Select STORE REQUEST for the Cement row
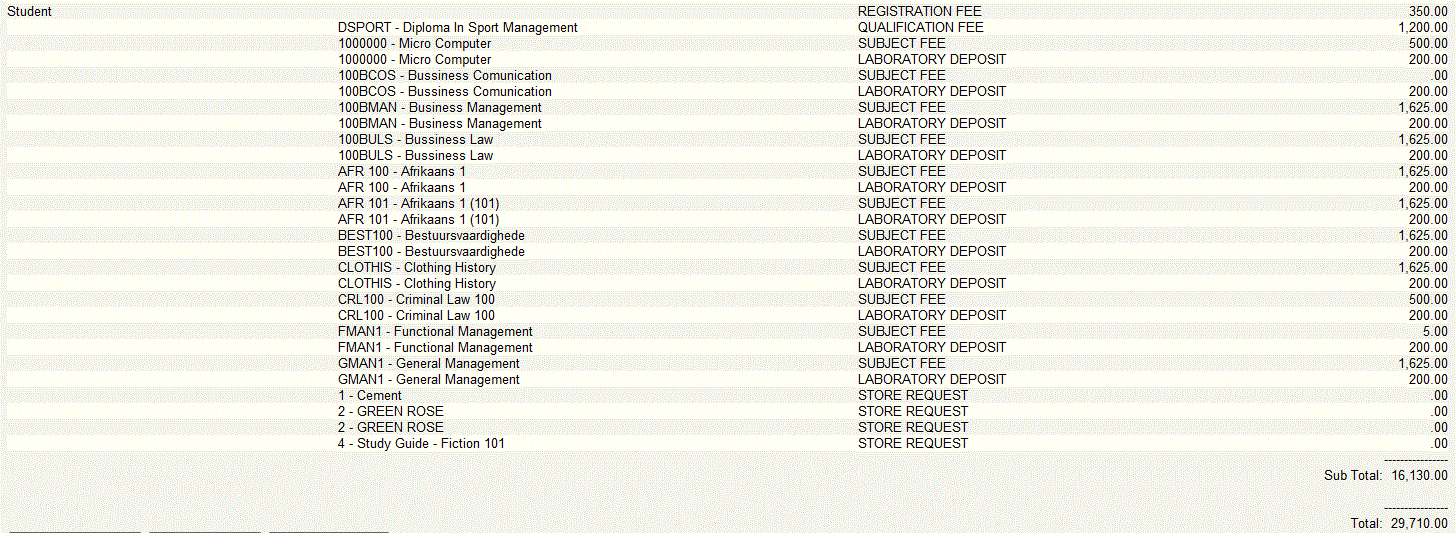1456x533 pixels. point(912,396)
